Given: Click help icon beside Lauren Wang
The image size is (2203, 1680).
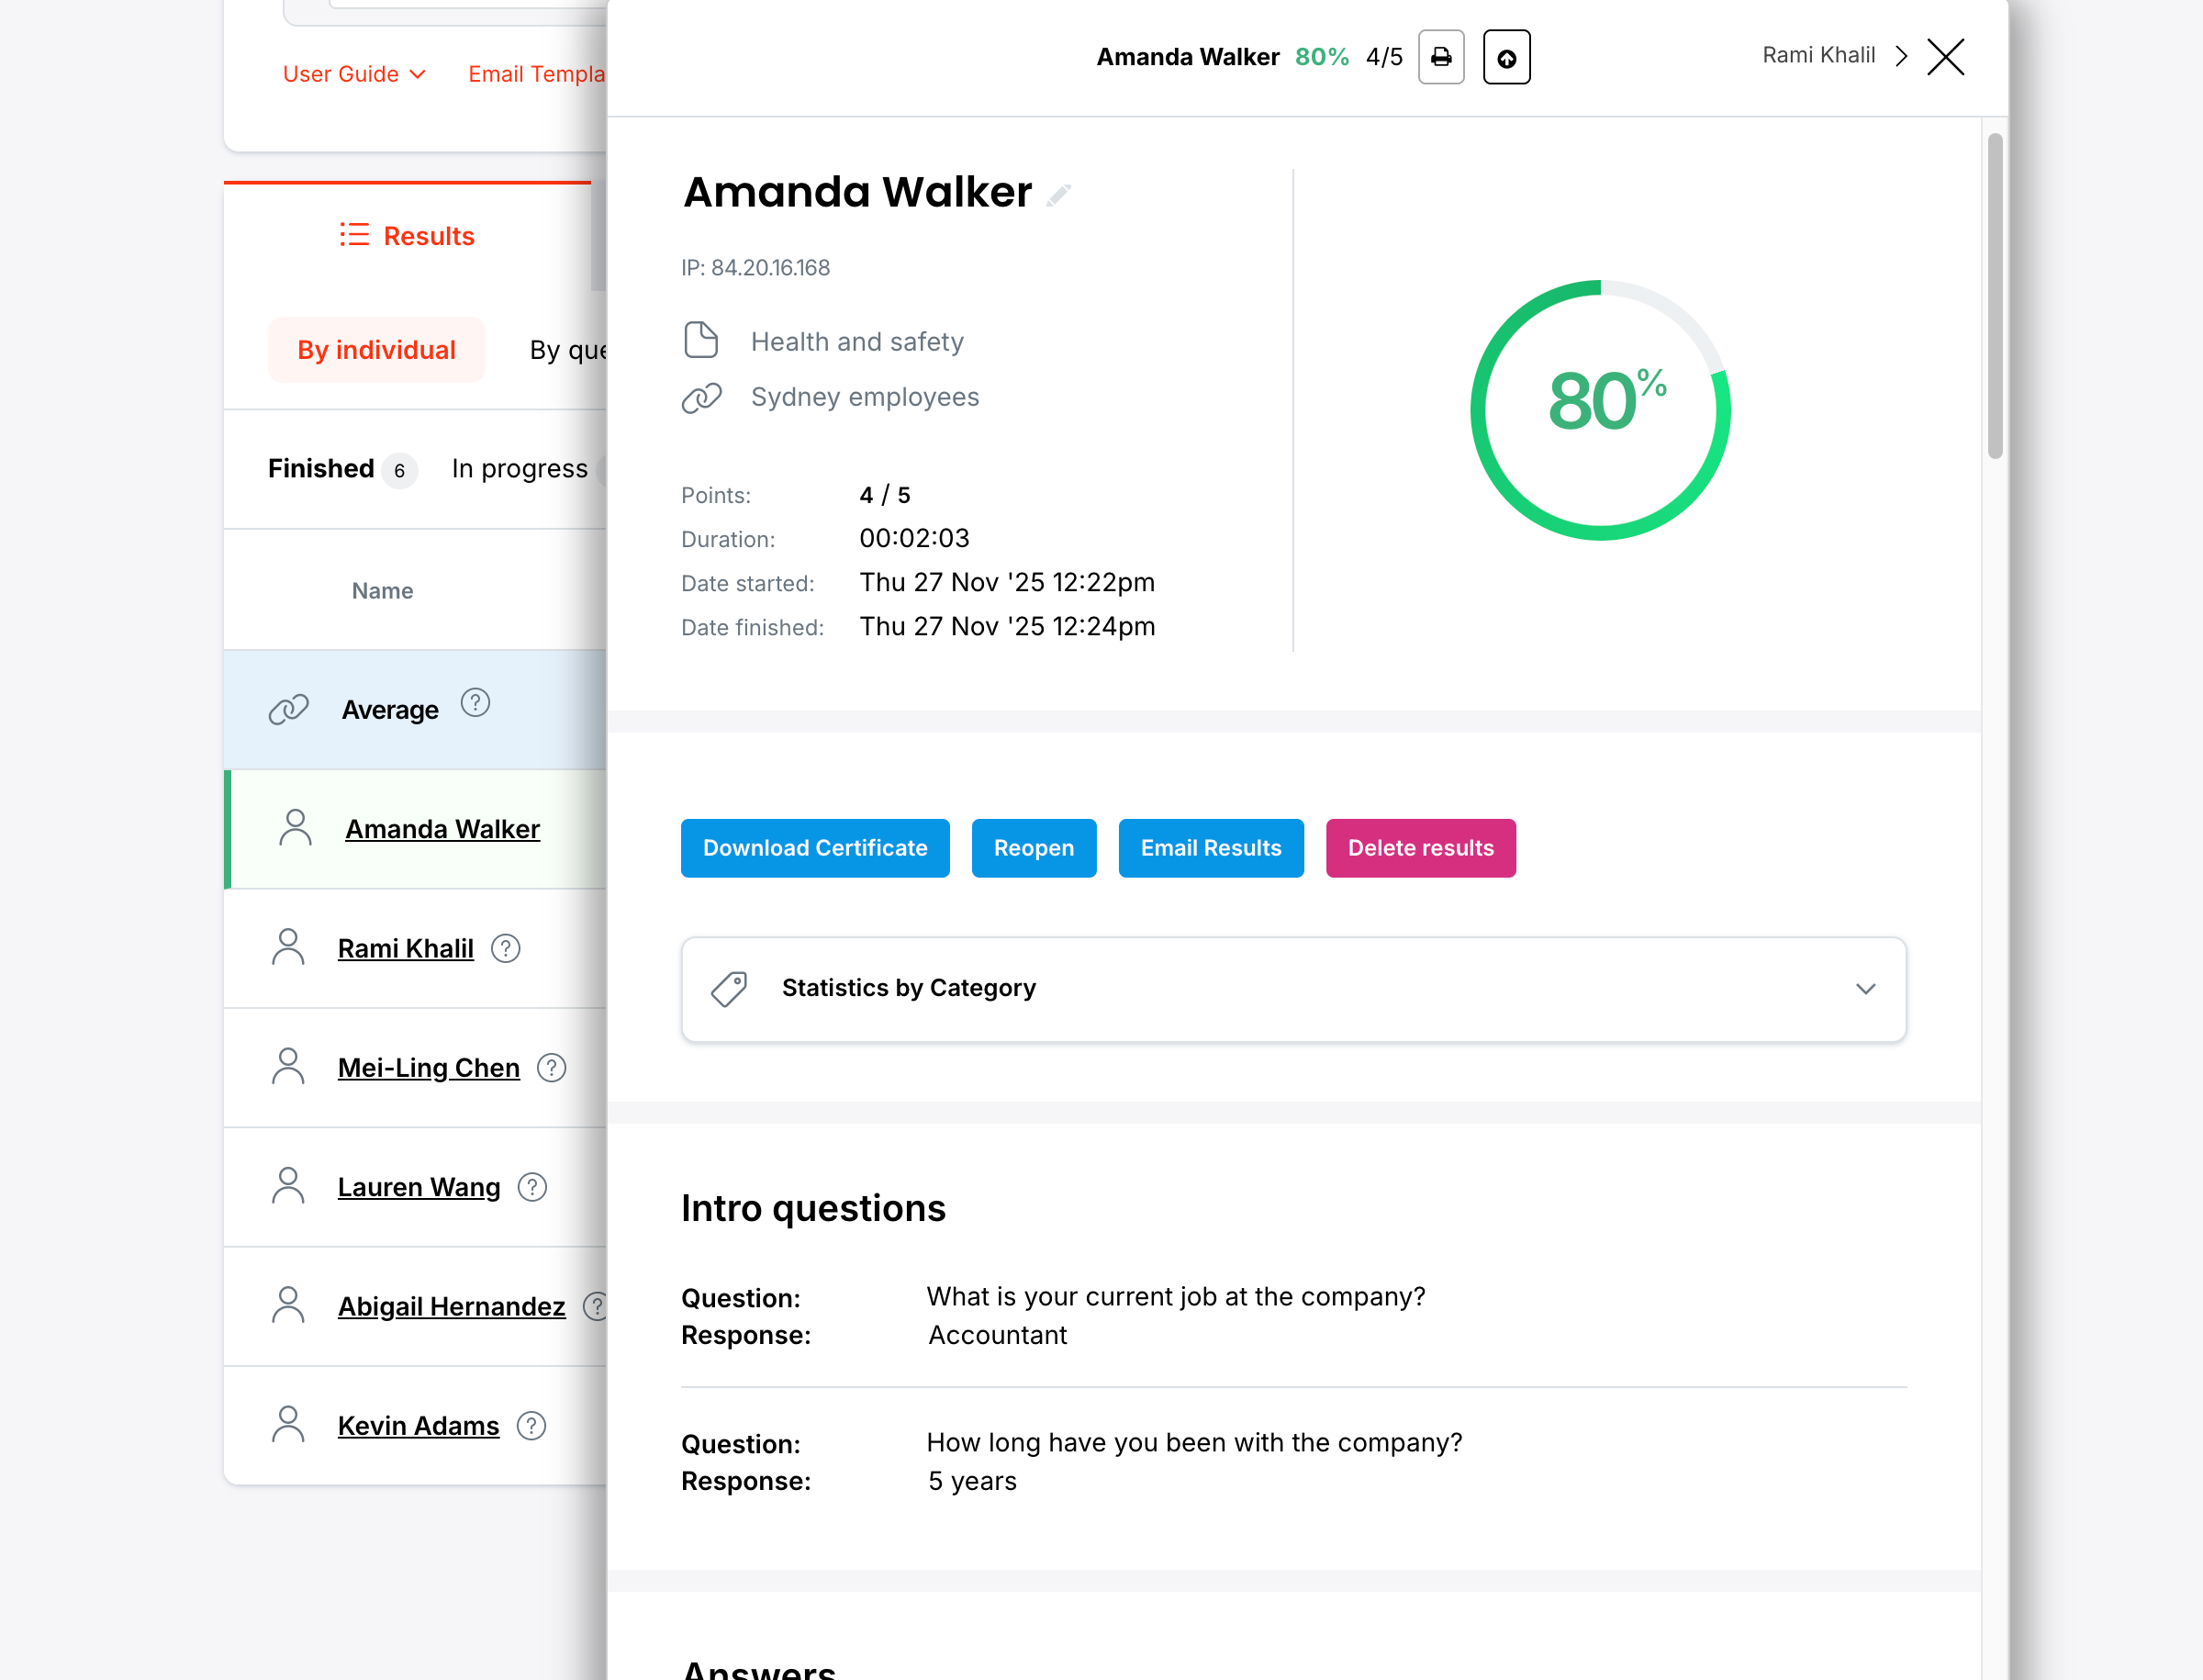Looking at the screenshot, I should click(x=533, y=1187).
